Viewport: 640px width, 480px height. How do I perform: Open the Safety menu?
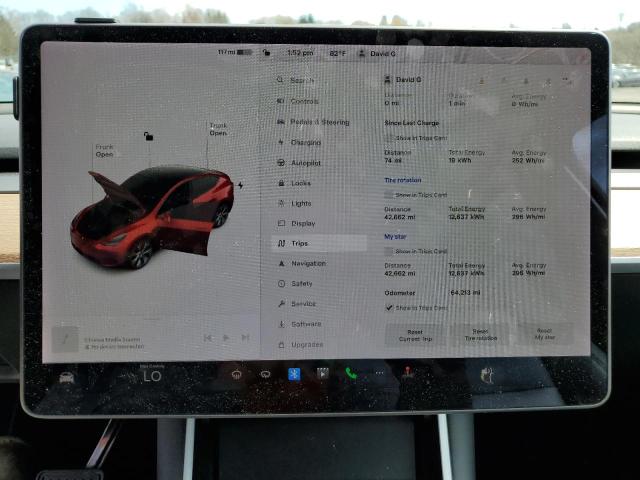pos(302,284)
